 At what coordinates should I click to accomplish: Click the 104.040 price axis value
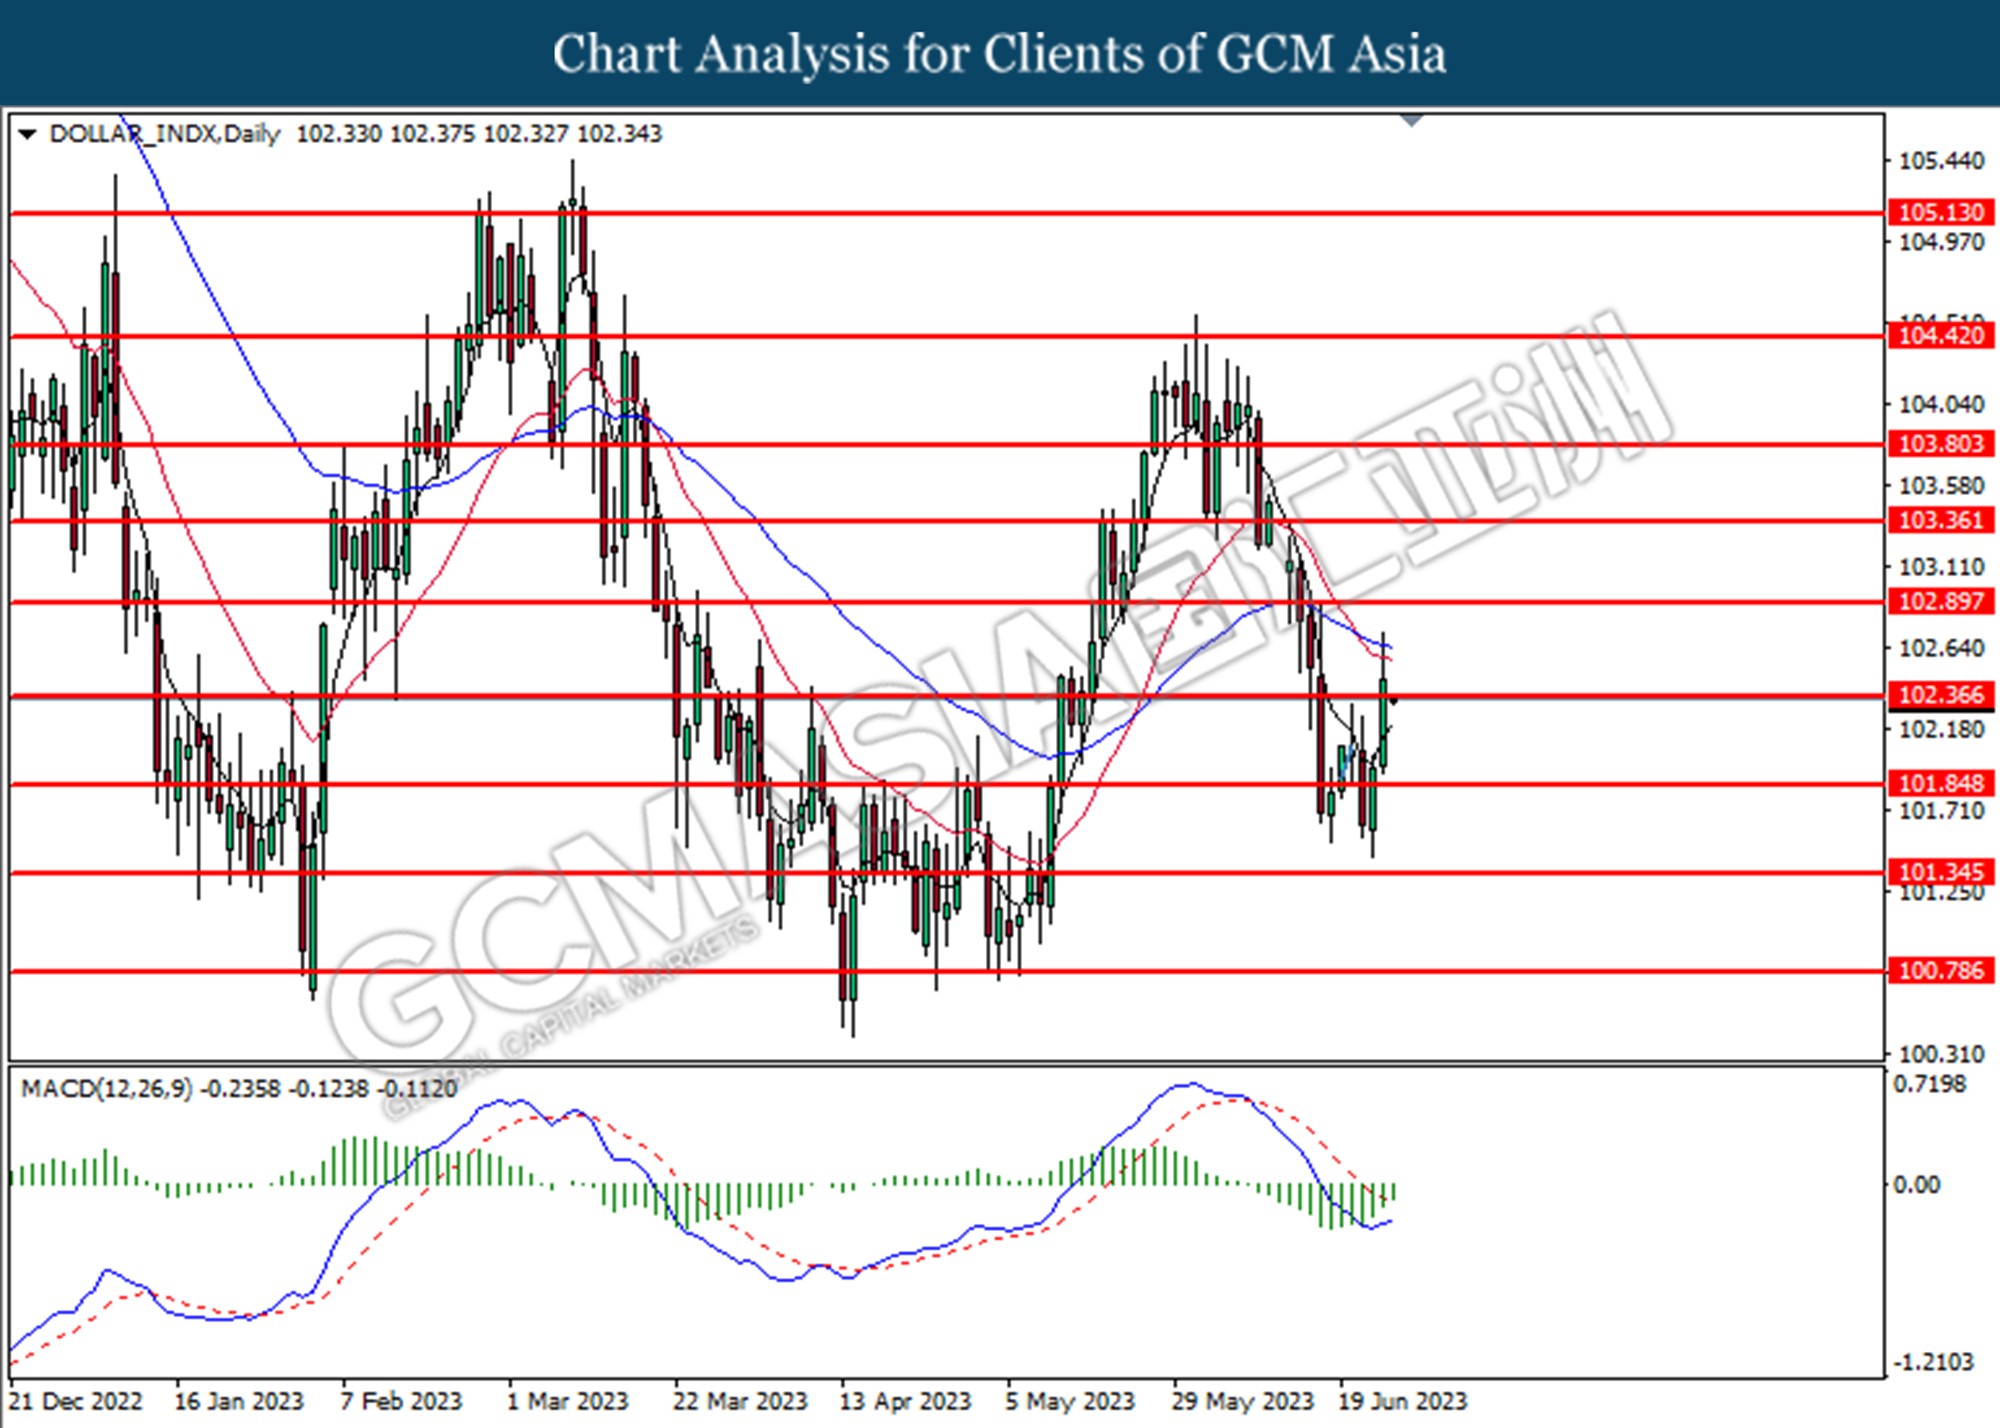coord(1941,405)
